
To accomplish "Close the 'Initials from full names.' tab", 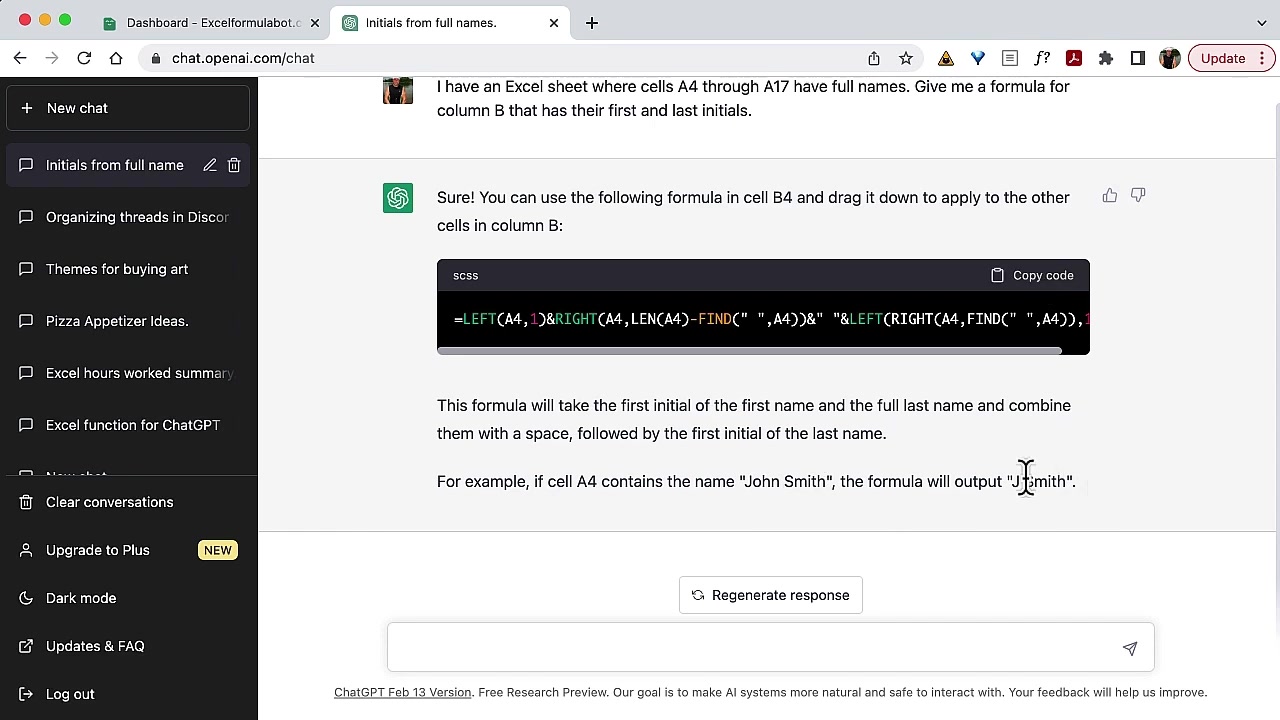I will pyautogui.click(x=554, y=22).
